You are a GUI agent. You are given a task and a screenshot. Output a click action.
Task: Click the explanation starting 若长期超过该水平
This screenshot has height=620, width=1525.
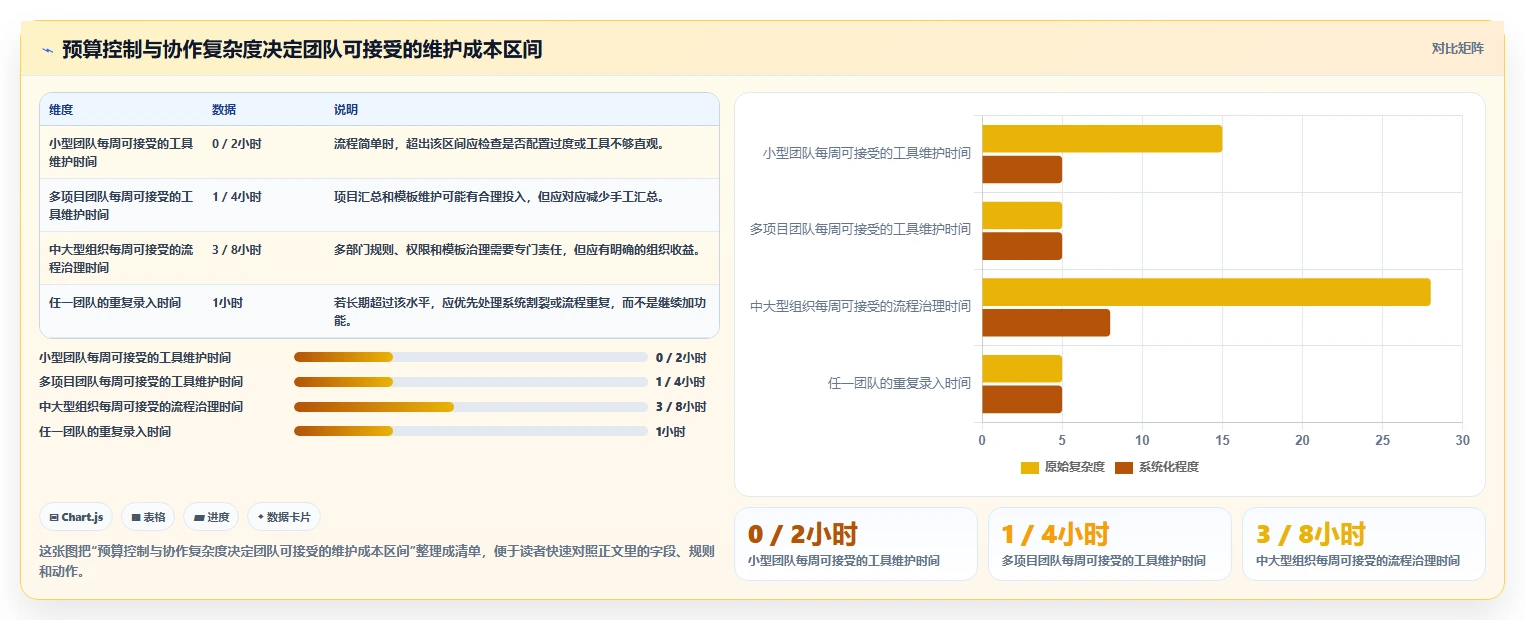click(520, 312)
